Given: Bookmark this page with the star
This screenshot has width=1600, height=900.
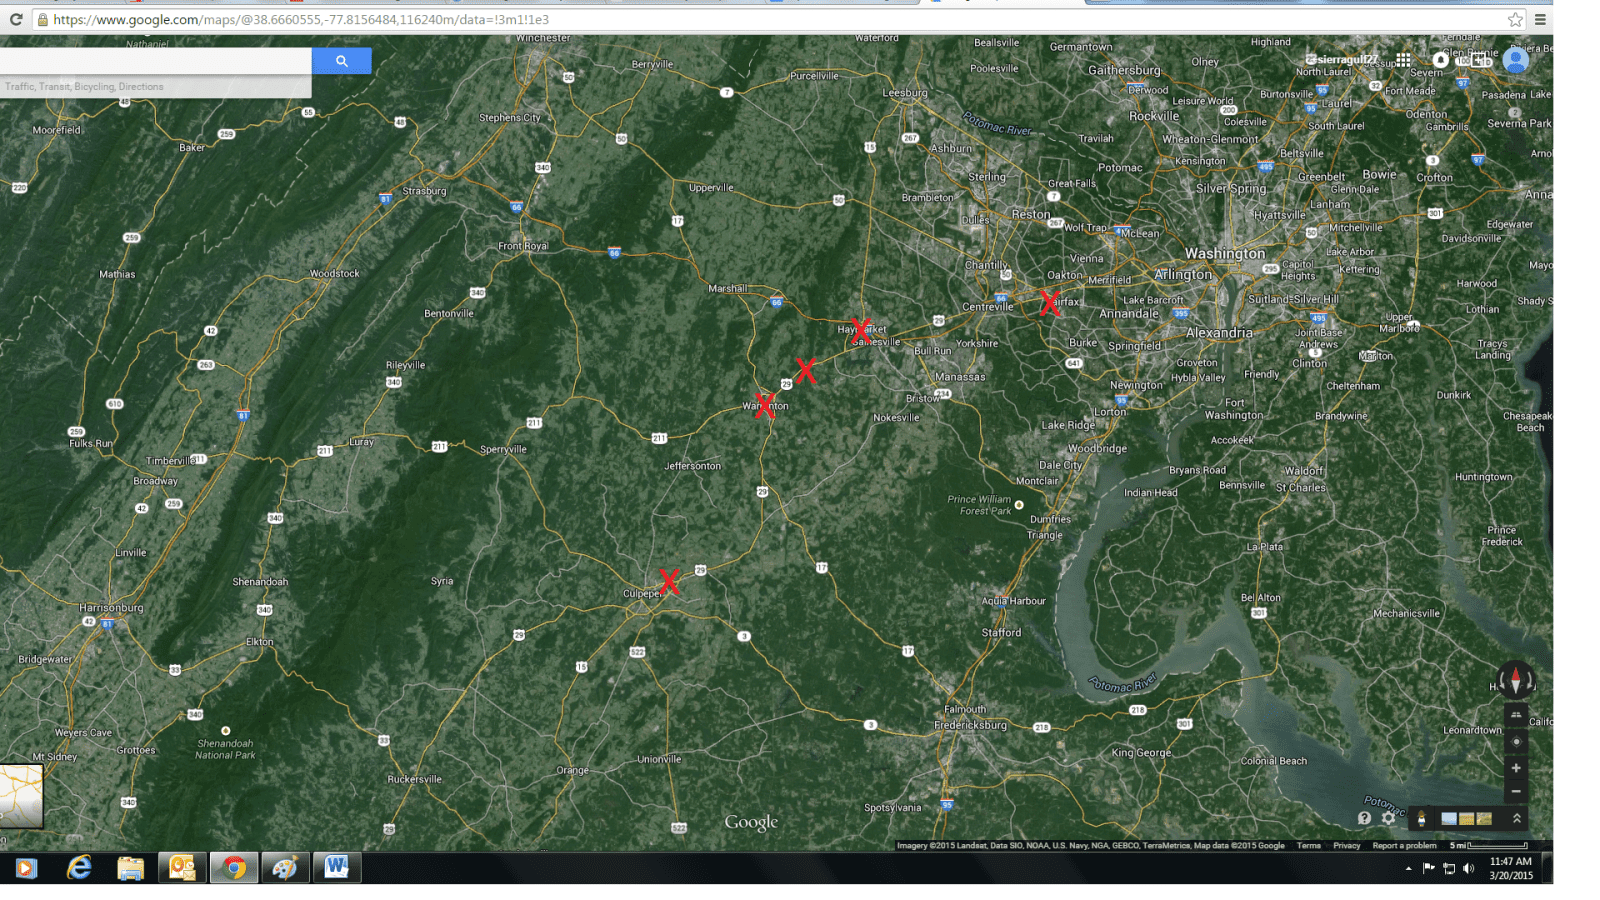Looking at the screenshot, I should click(1515, 19).
